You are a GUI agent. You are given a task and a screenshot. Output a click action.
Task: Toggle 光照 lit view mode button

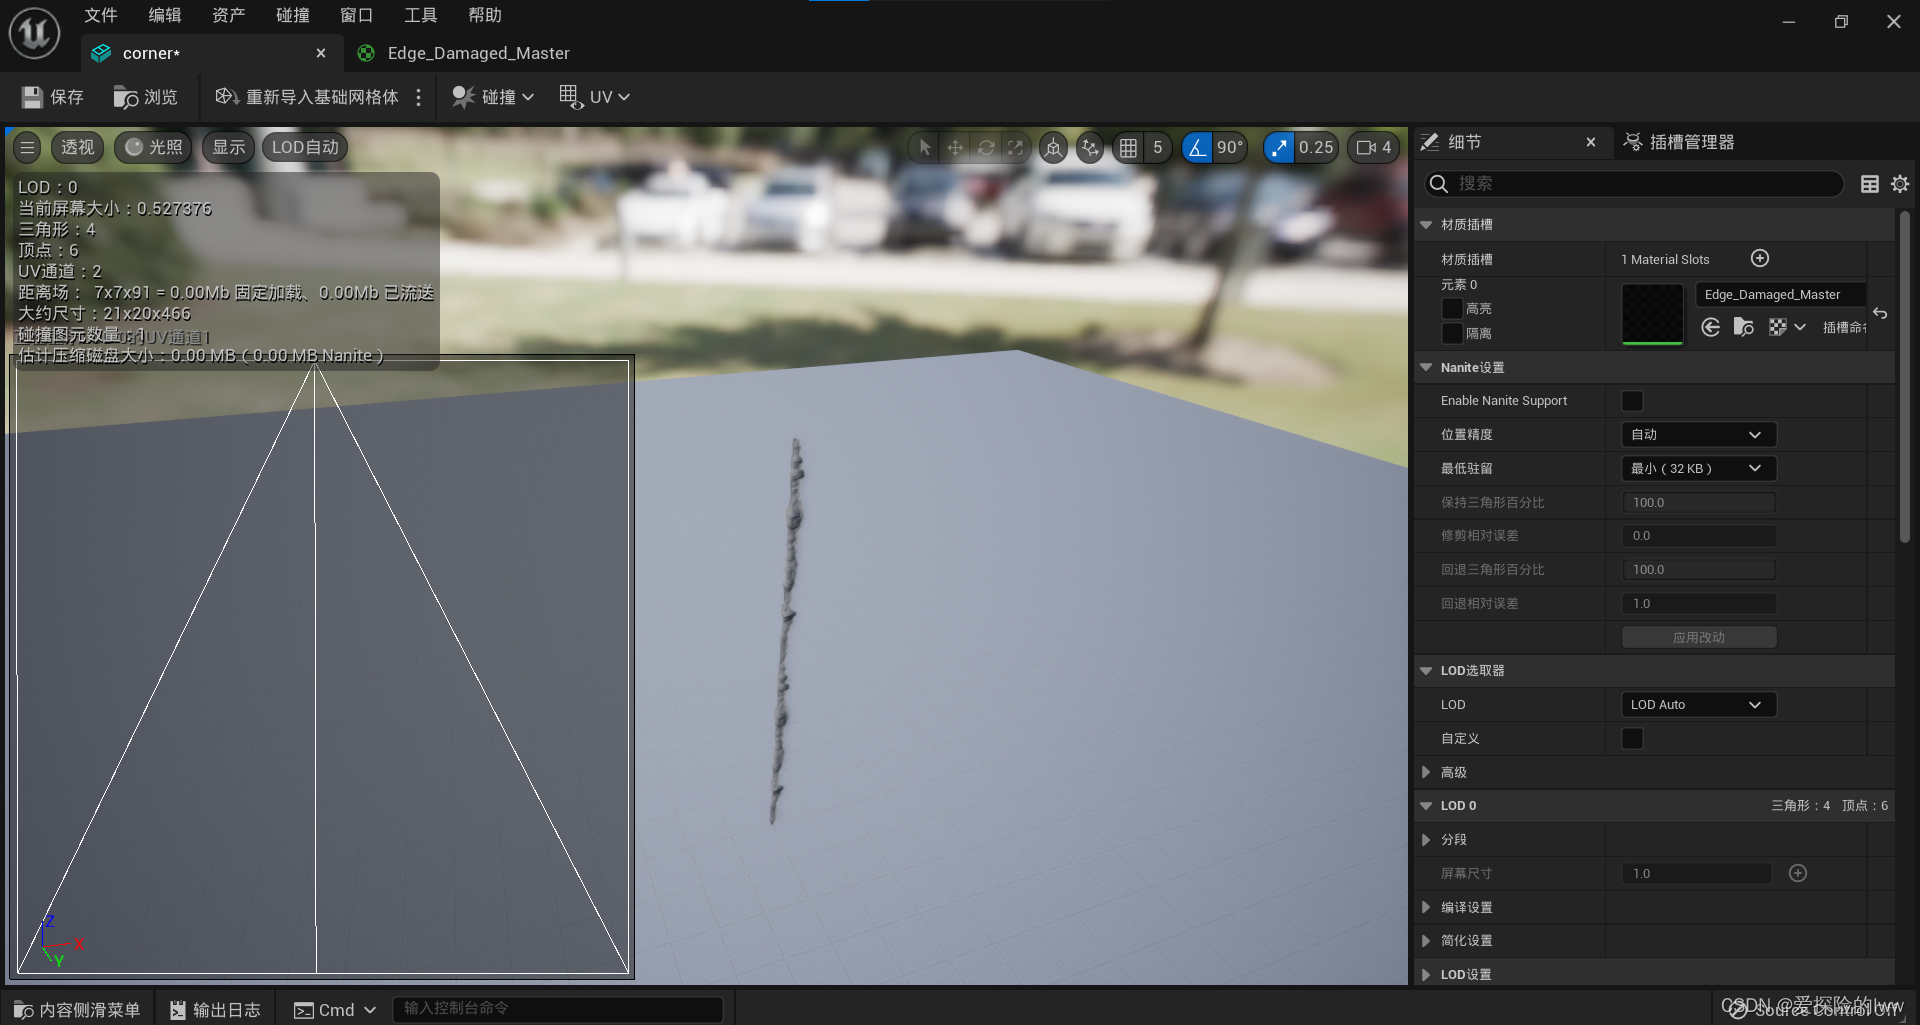point(154,148)
